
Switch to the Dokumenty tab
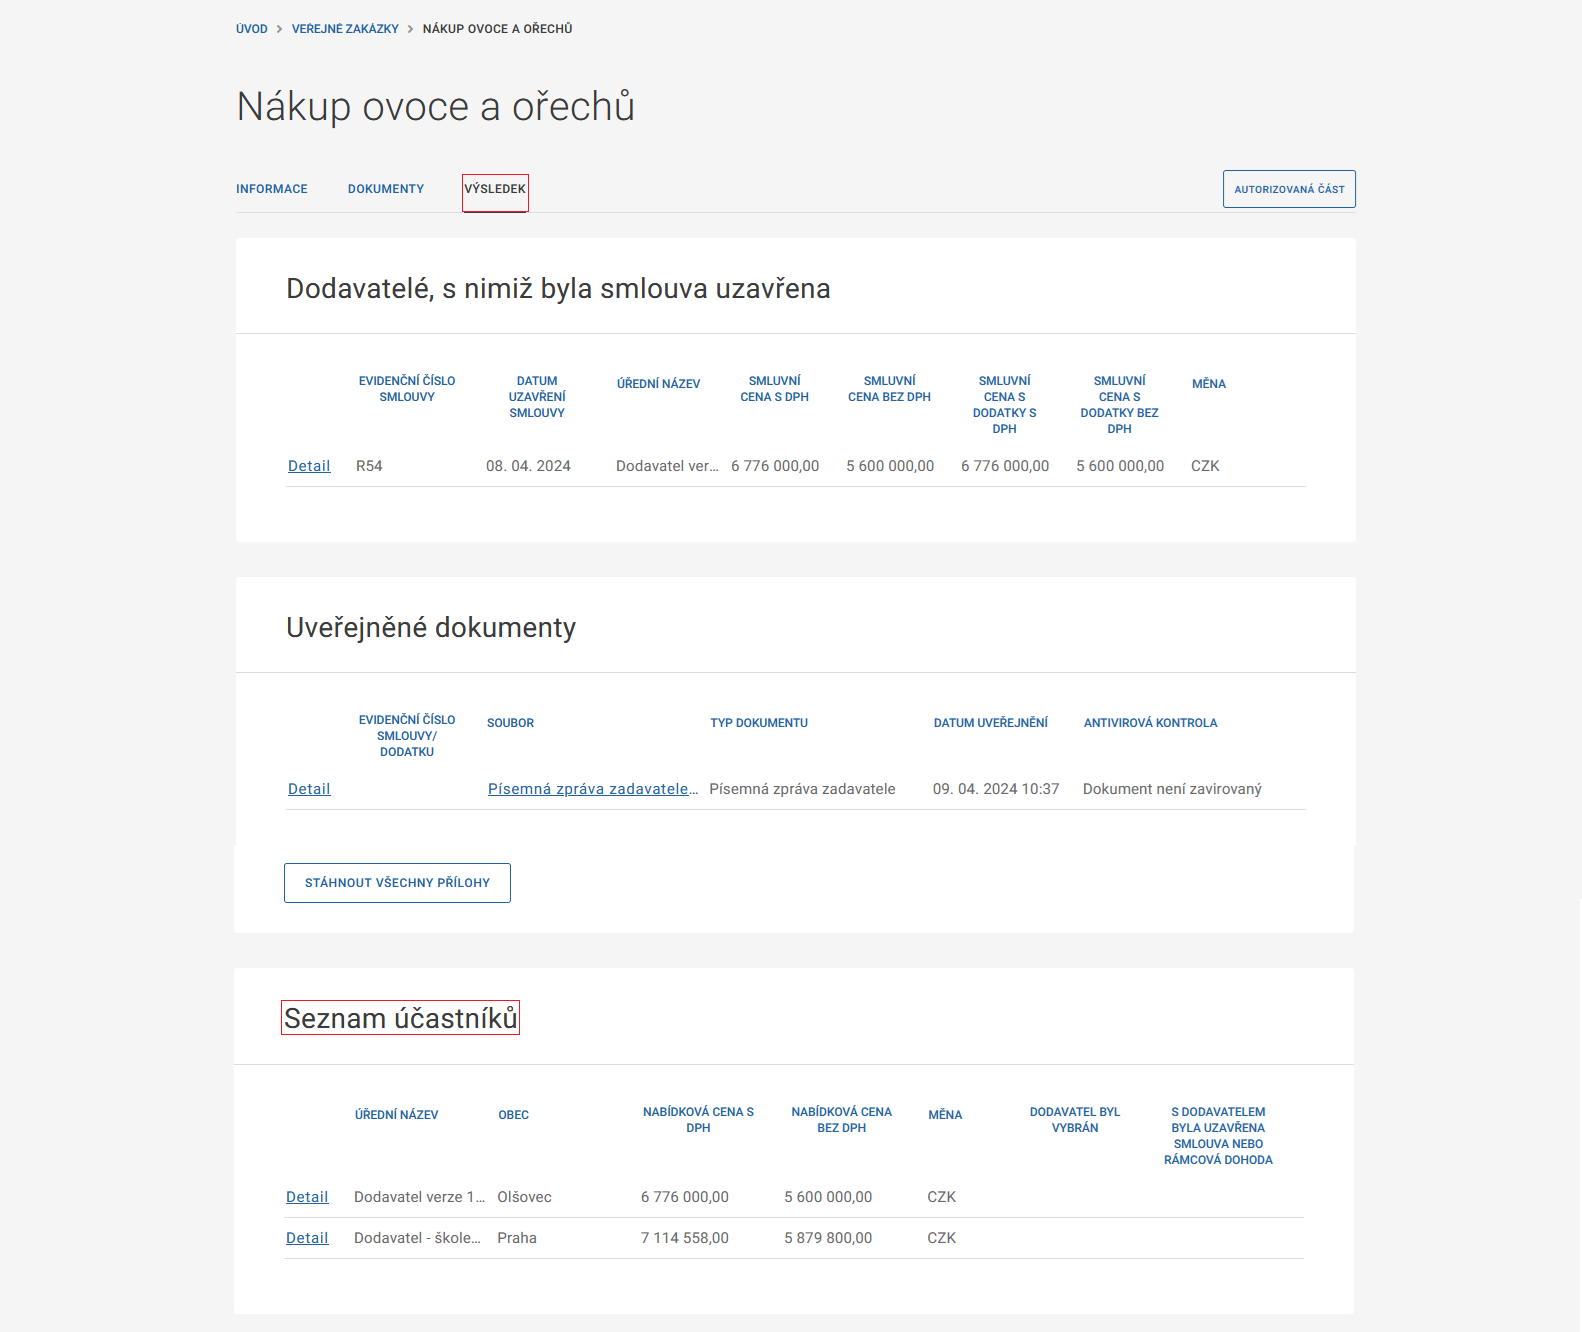(x=386, y=189)
